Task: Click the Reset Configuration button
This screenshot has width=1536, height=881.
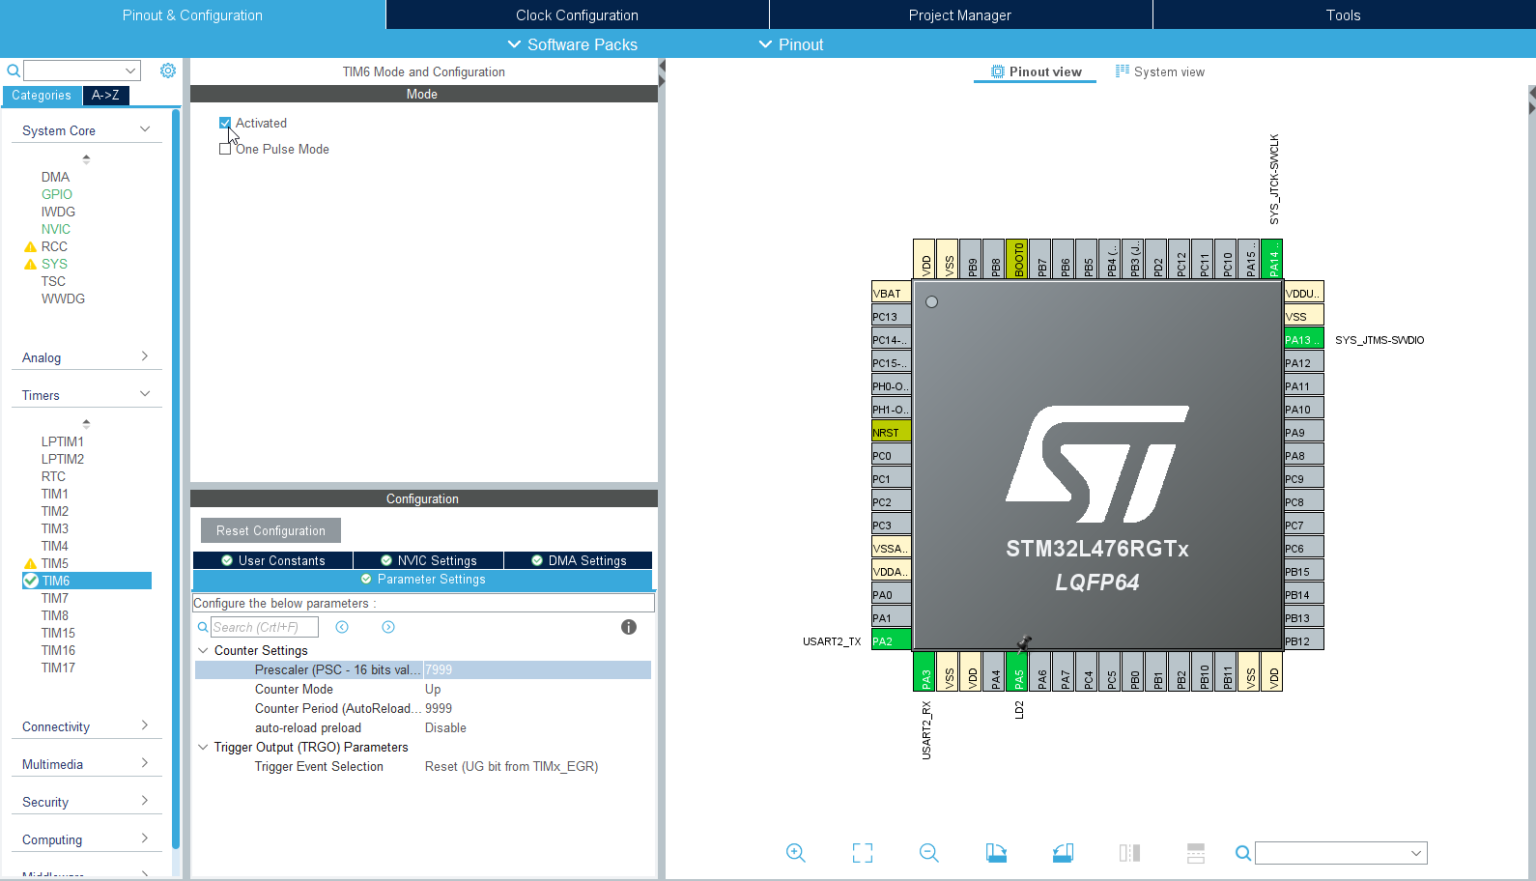Action: coord(270,530)
